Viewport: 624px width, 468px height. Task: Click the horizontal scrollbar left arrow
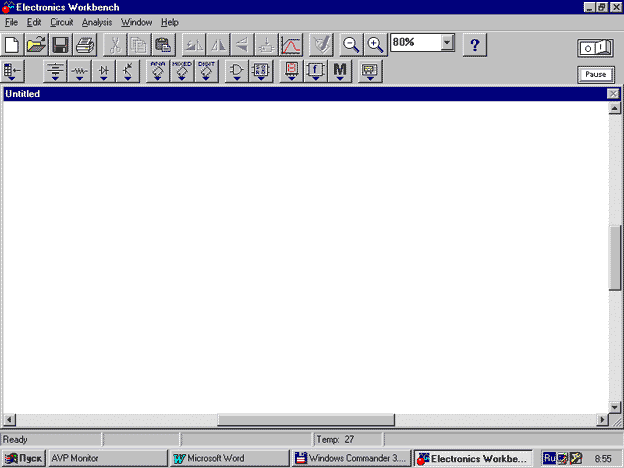pos(9,419)
